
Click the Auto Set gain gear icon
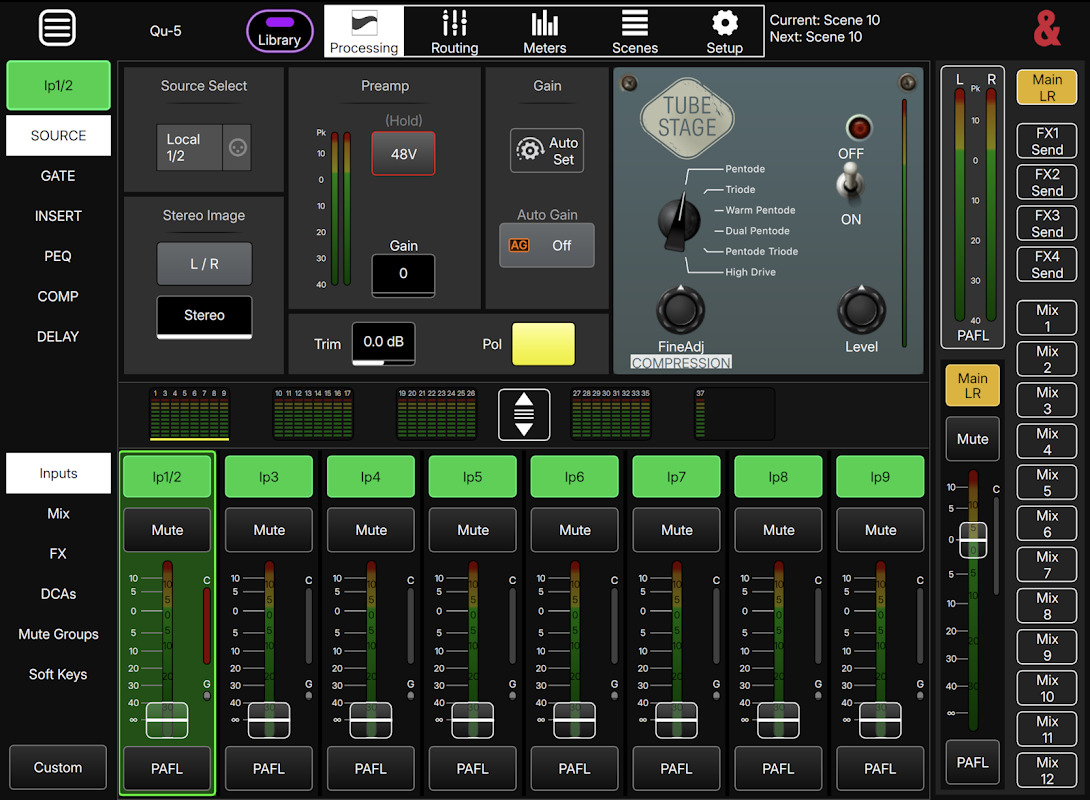coord(530,150)
